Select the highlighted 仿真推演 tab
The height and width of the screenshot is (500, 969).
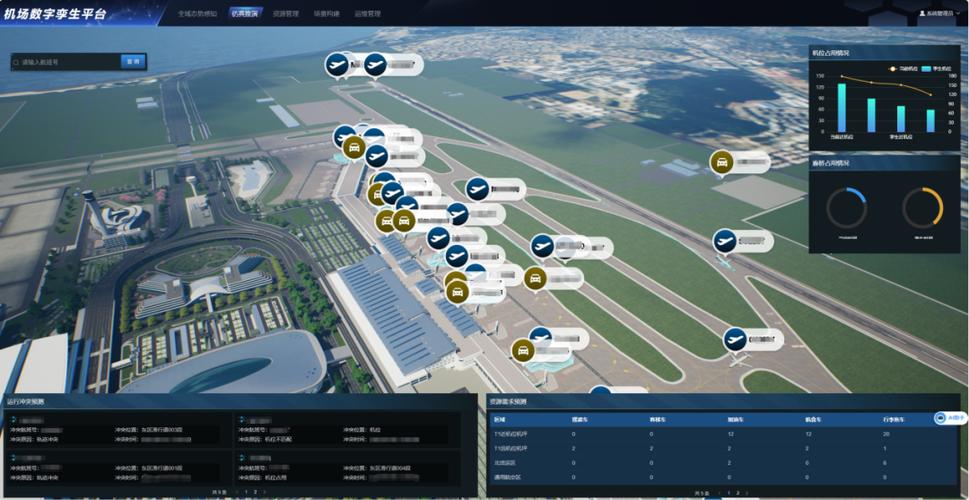click(x=245, y=13)
